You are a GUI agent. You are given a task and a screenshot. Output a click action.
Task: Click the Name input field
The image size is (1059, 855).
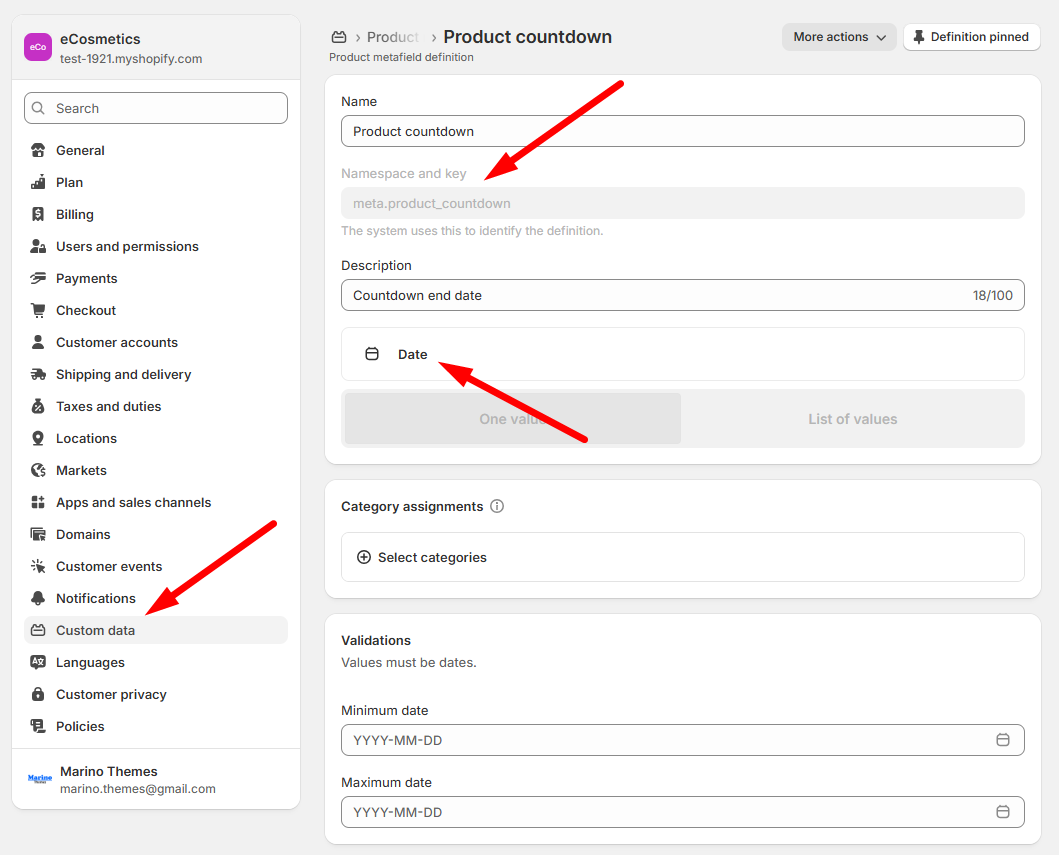point(683,131)
